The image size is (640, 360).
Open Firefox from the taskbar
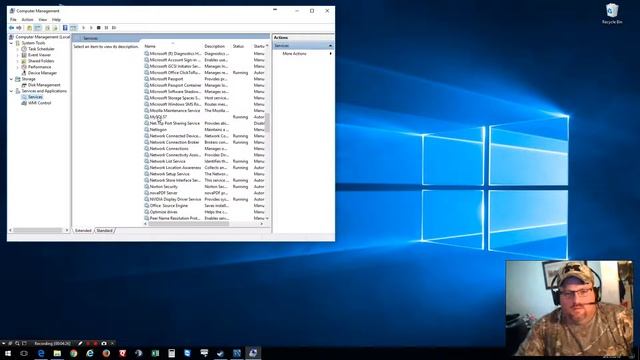106,353
